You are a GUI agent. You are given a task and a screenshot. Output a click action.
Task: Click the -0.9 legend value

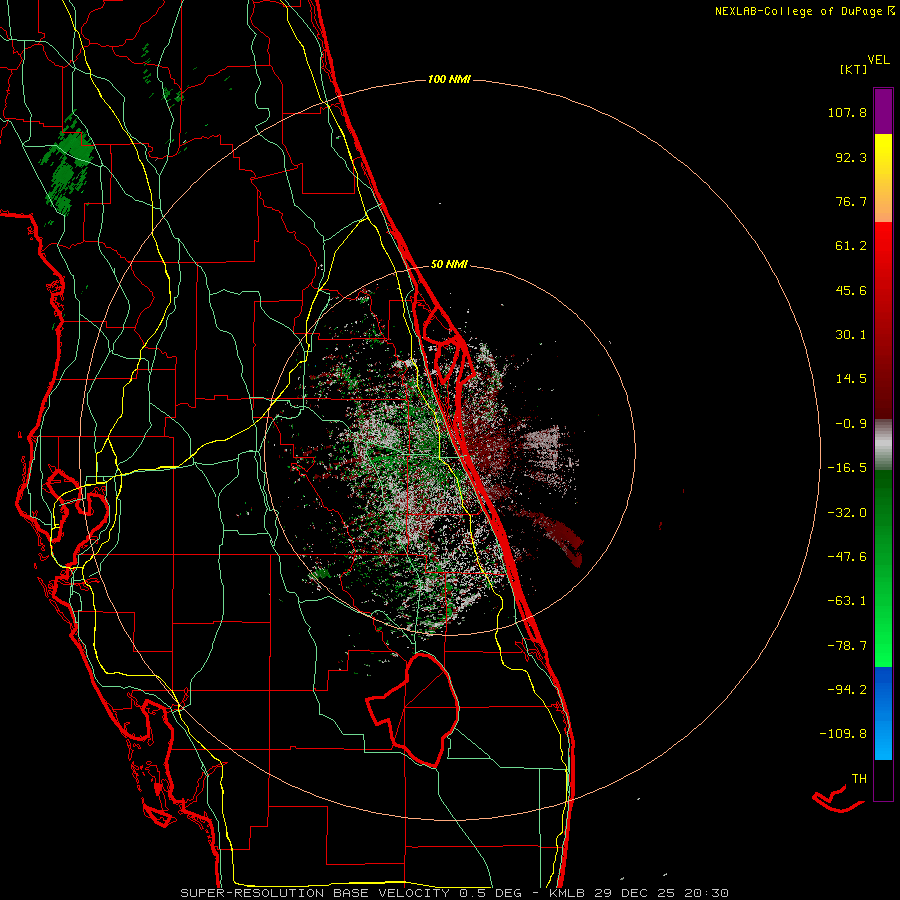click(x=851, y=424)
